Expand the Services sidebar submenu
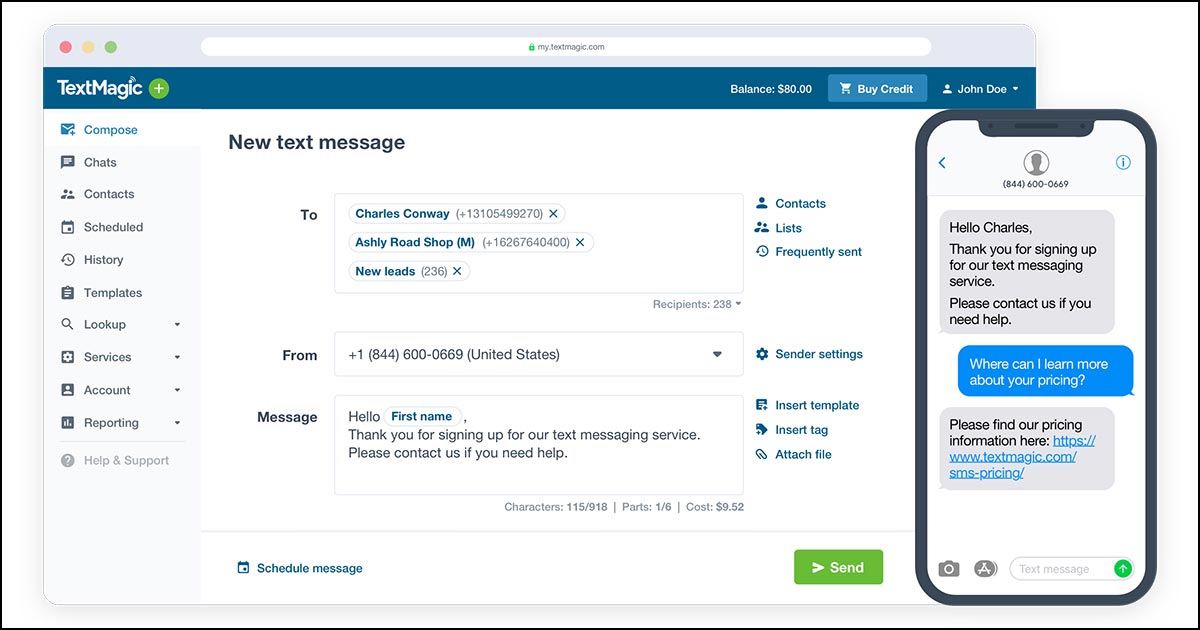The image size is (1200, 630). (x=177, y=357)
